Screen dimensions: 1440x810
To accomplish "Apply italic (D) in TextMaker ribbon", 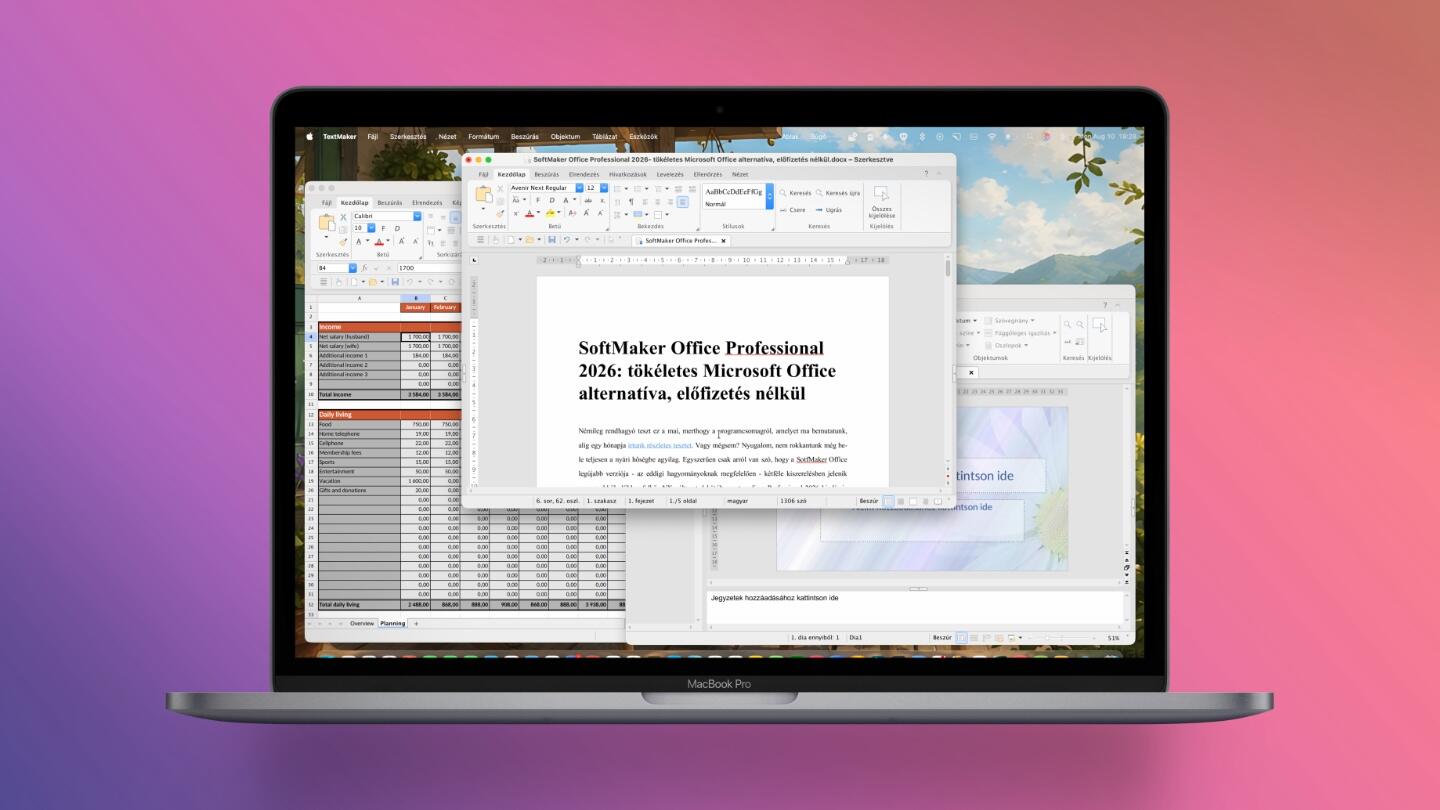I will pyautogui.click(x=551, y=200).
